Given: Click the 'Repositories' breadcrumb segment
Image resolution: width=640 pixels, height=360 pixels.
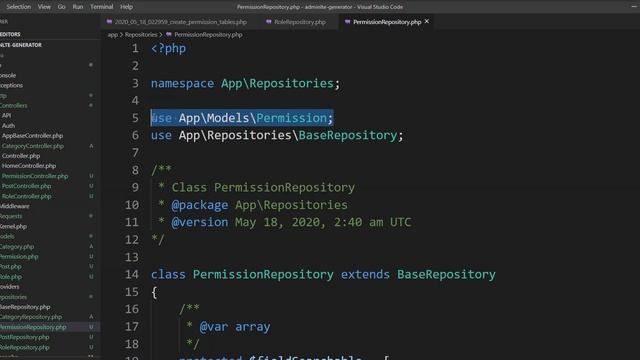Looking at the screenshot, I should coord(141,35).
